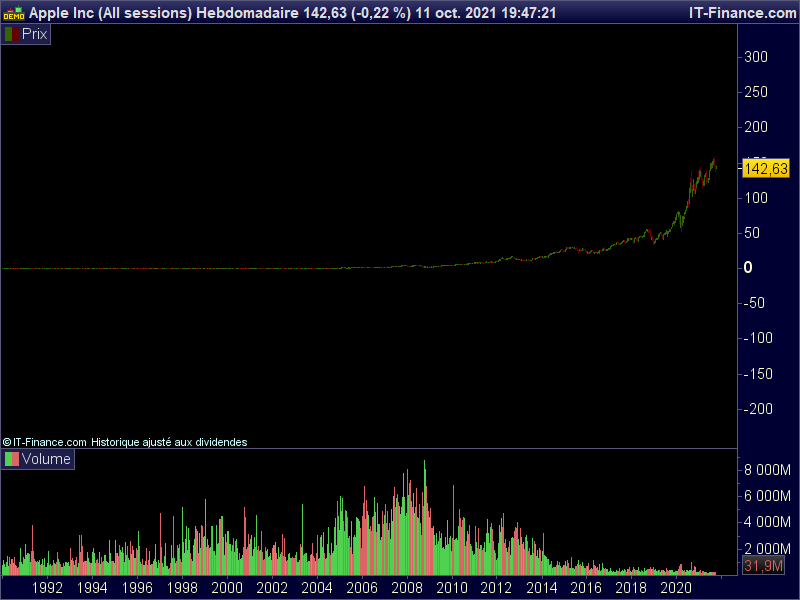
Task: Click the IT-Finance.com title link
Action: click(x=742, y=13)
